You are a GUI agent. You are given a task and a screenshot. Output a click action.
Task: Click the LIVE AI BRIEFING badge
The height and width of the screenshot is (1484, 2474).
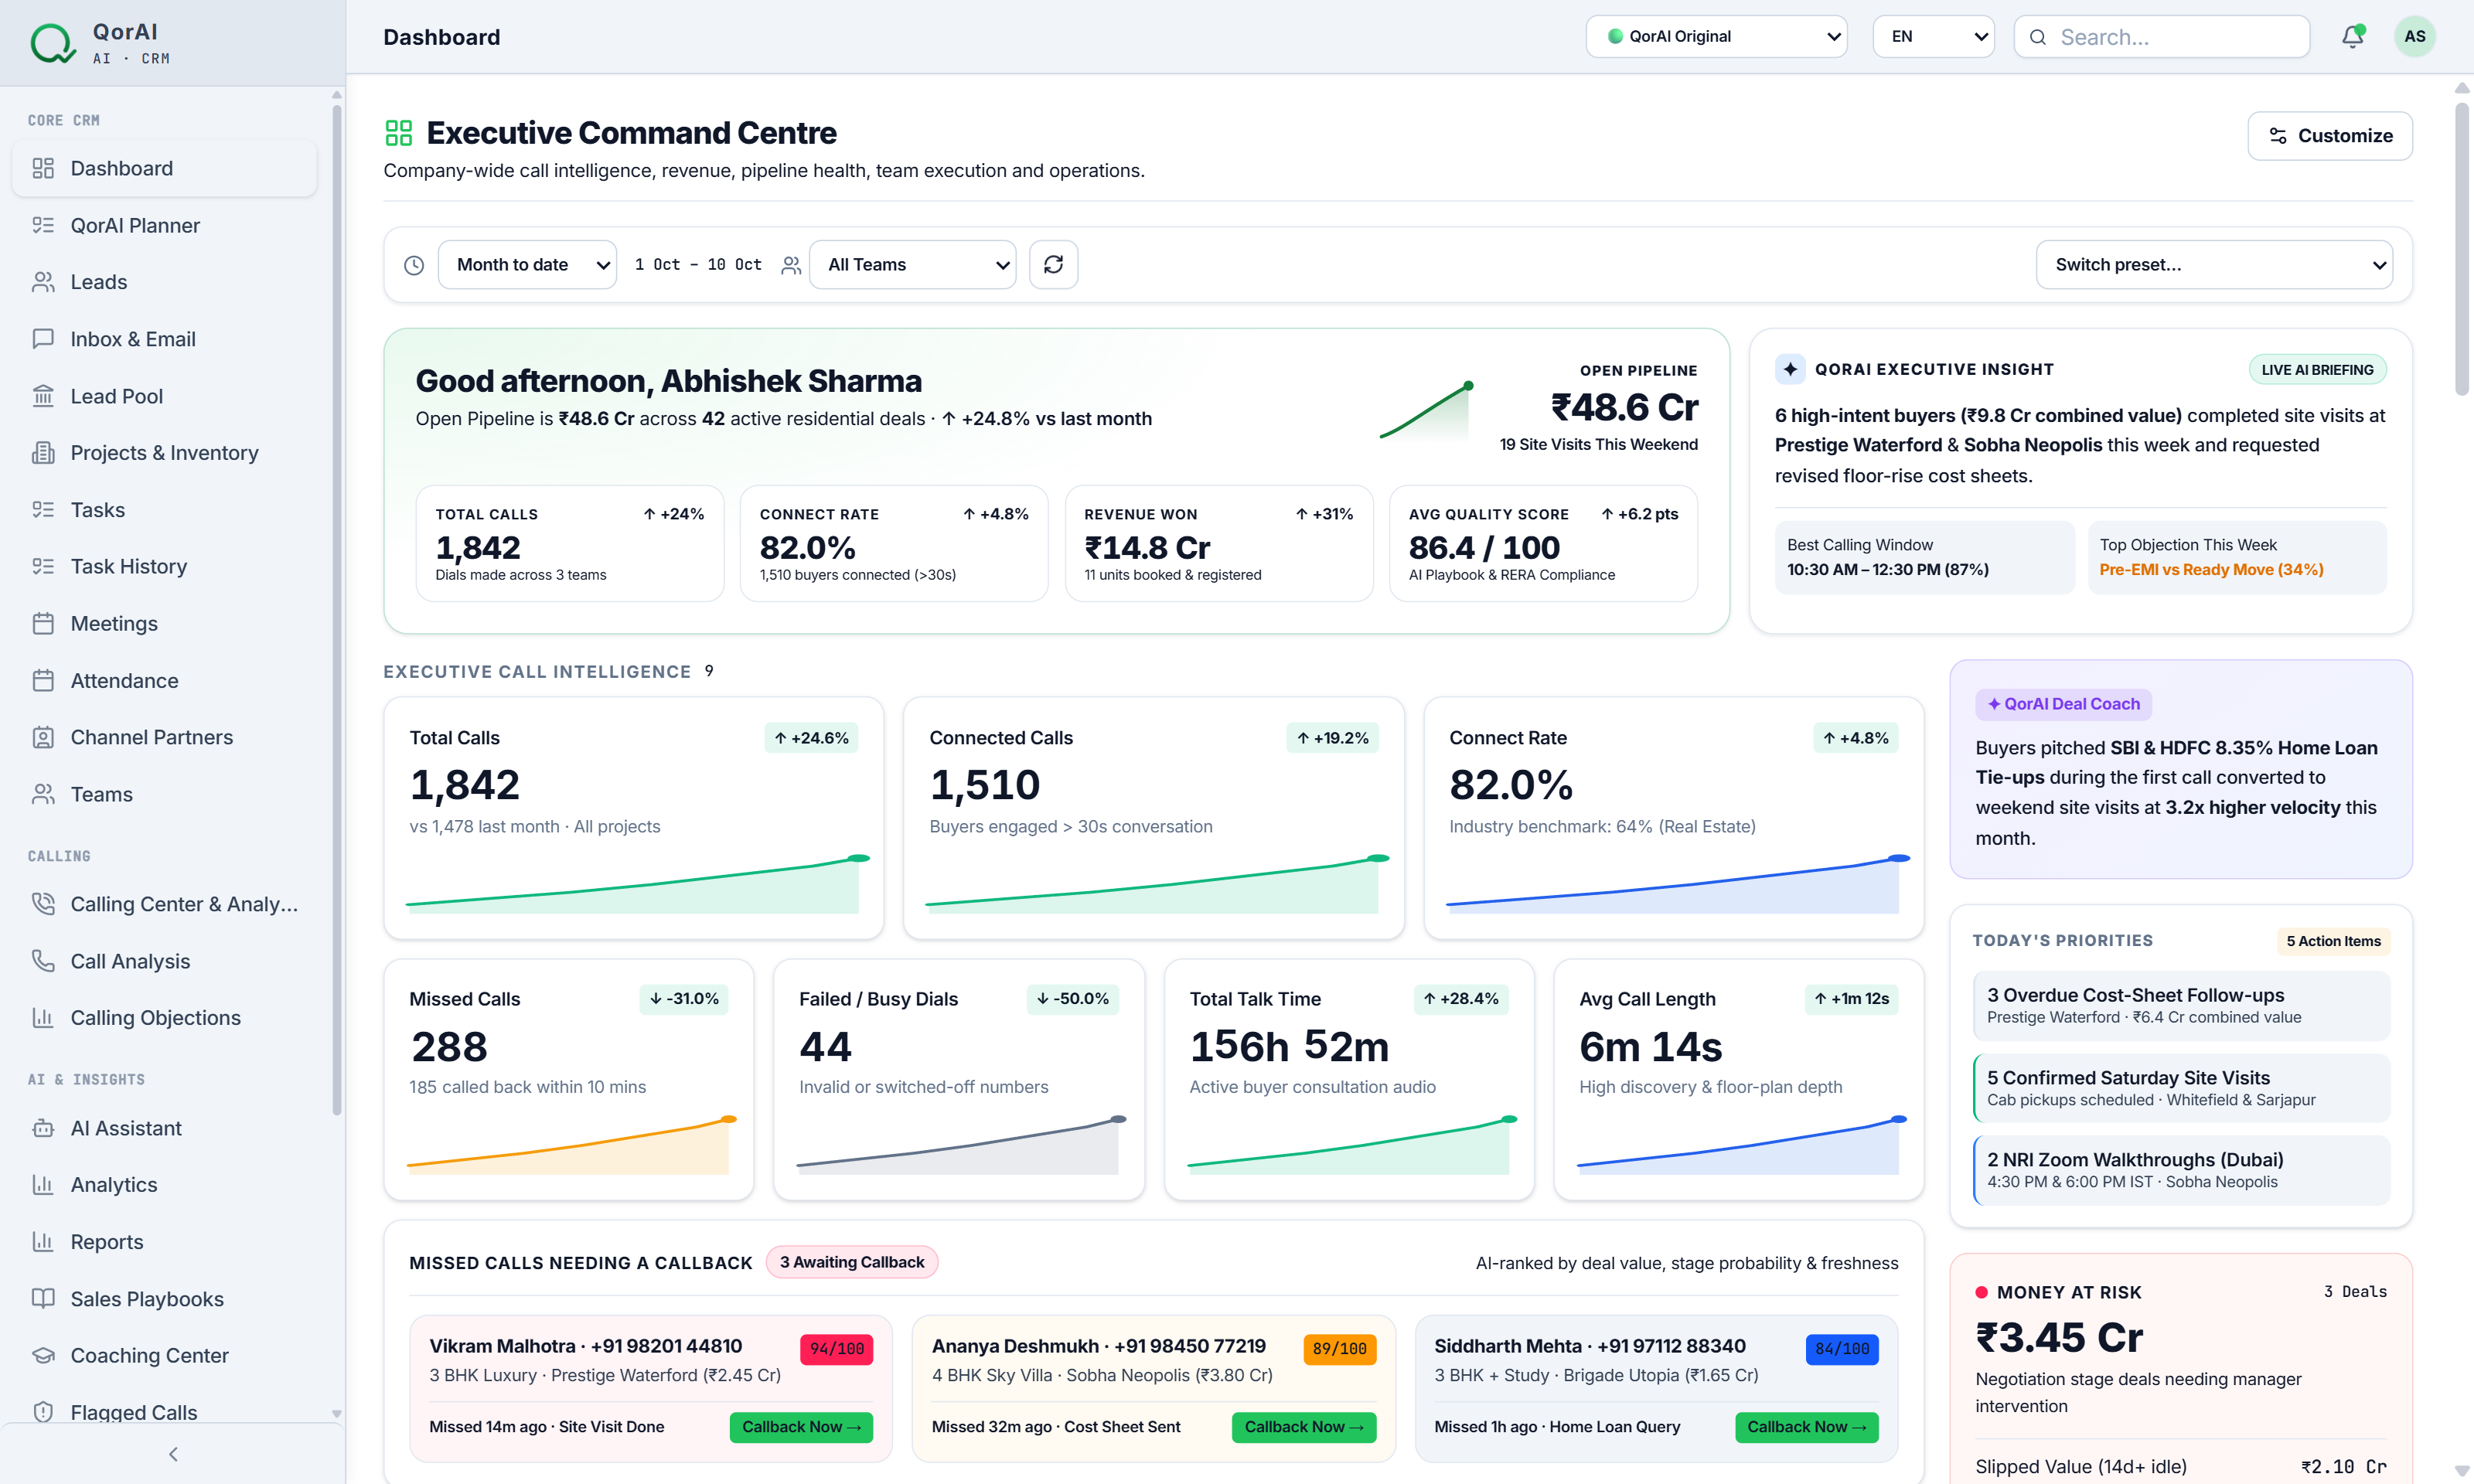2317,370
